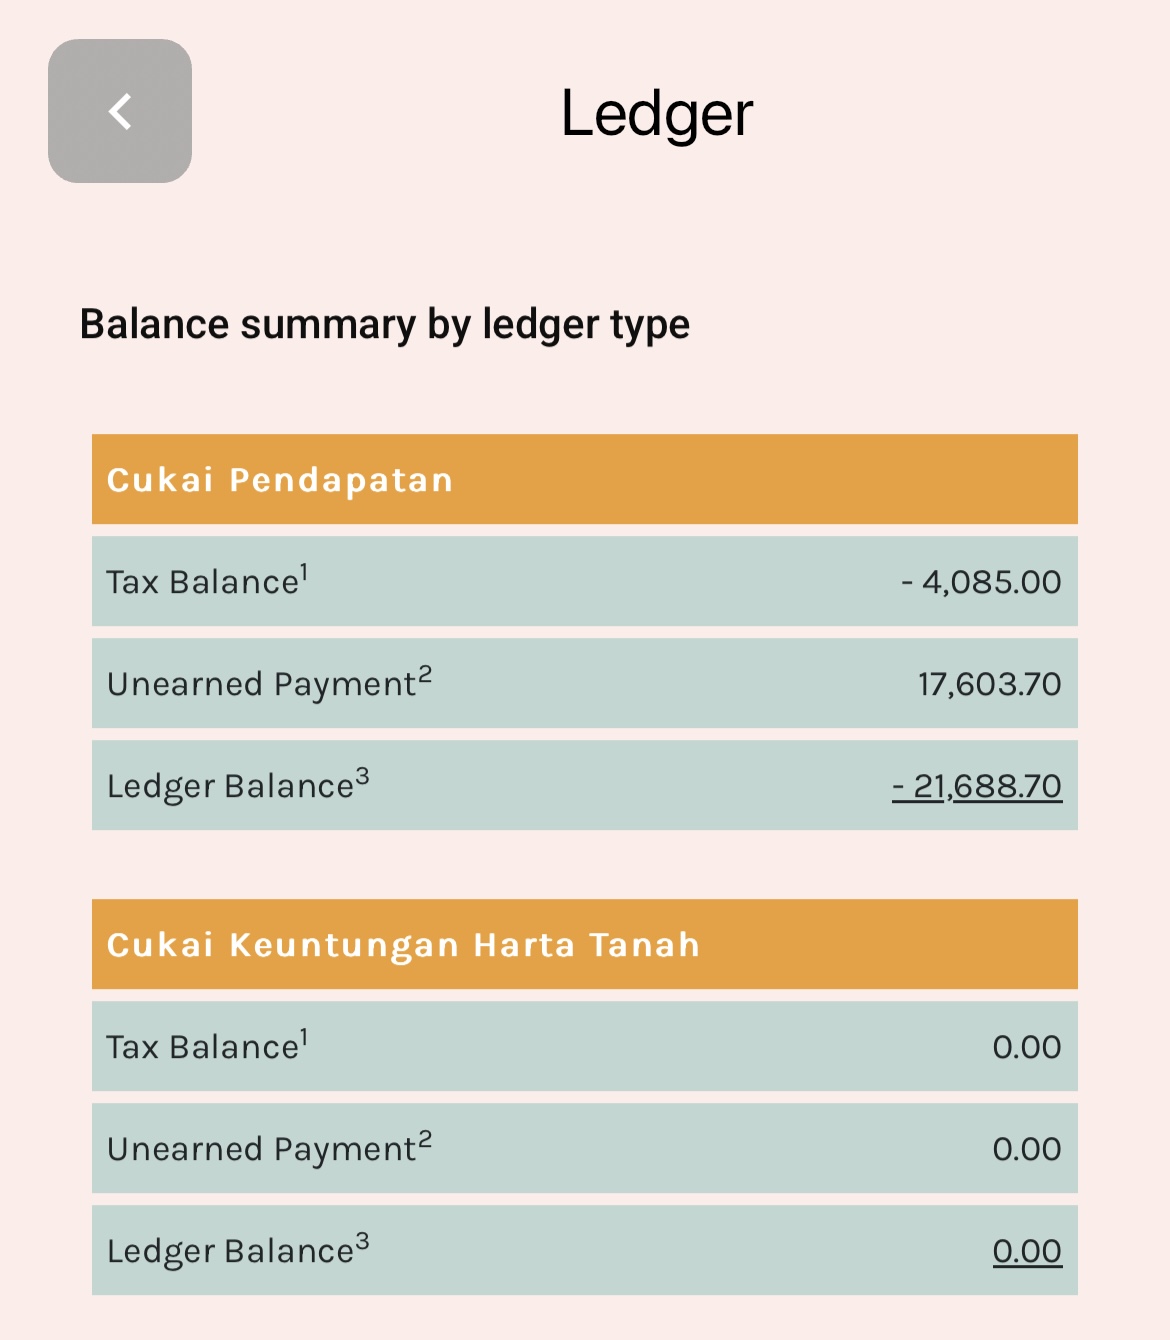The image size is (1170, 1340).
Task: Click the Ledger page title
Action: pyautogui.click(x=656, y=113)
